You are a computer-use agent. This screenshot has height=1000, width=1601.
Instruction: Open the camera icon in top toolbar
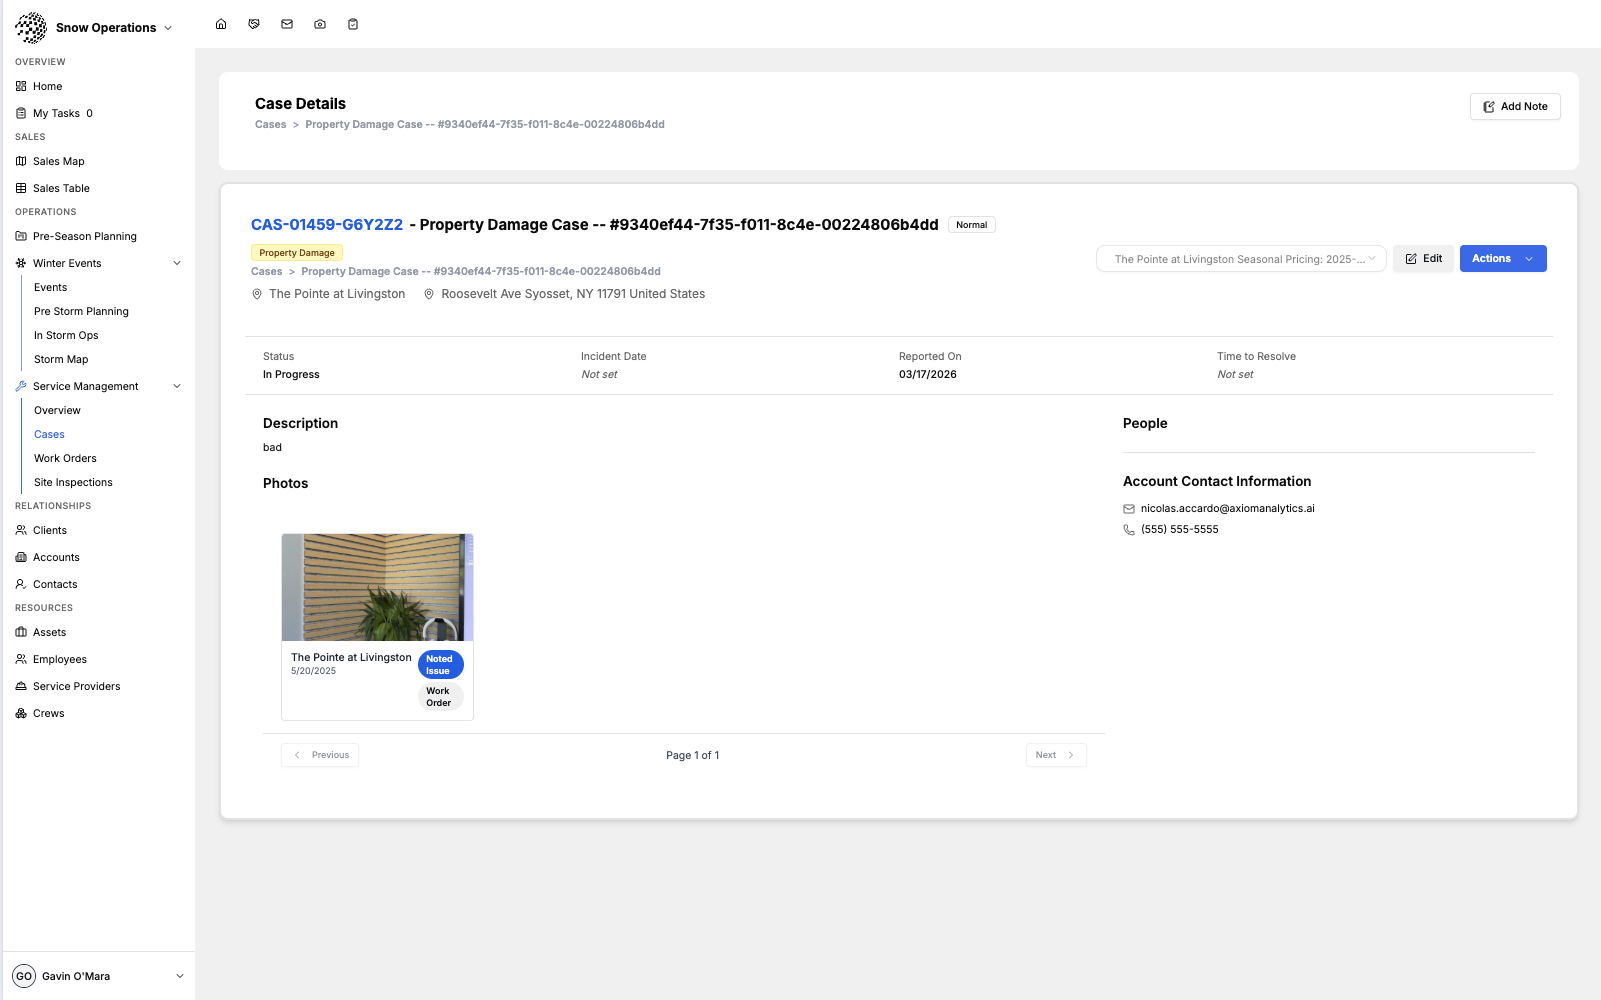click(320, 24)
